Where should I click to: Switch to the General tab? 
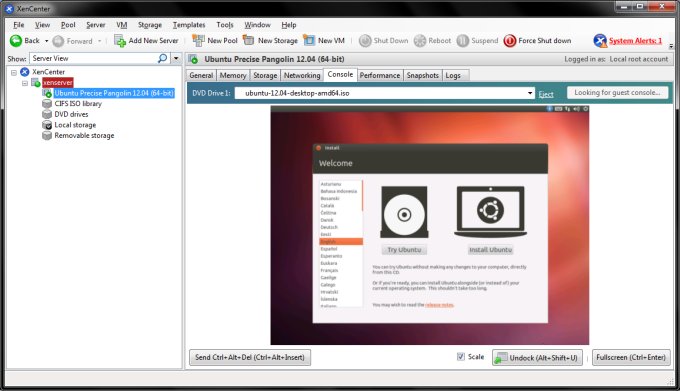(x=201, y=75)
